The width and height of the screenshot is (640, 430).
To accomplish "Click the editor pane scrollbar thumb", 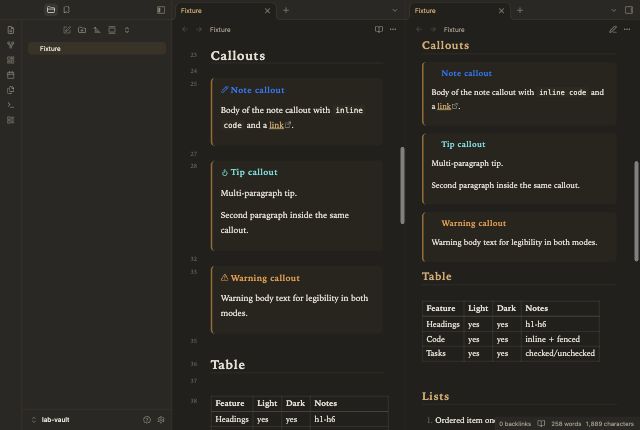I will pyautogui.click(x=402, y=185).
